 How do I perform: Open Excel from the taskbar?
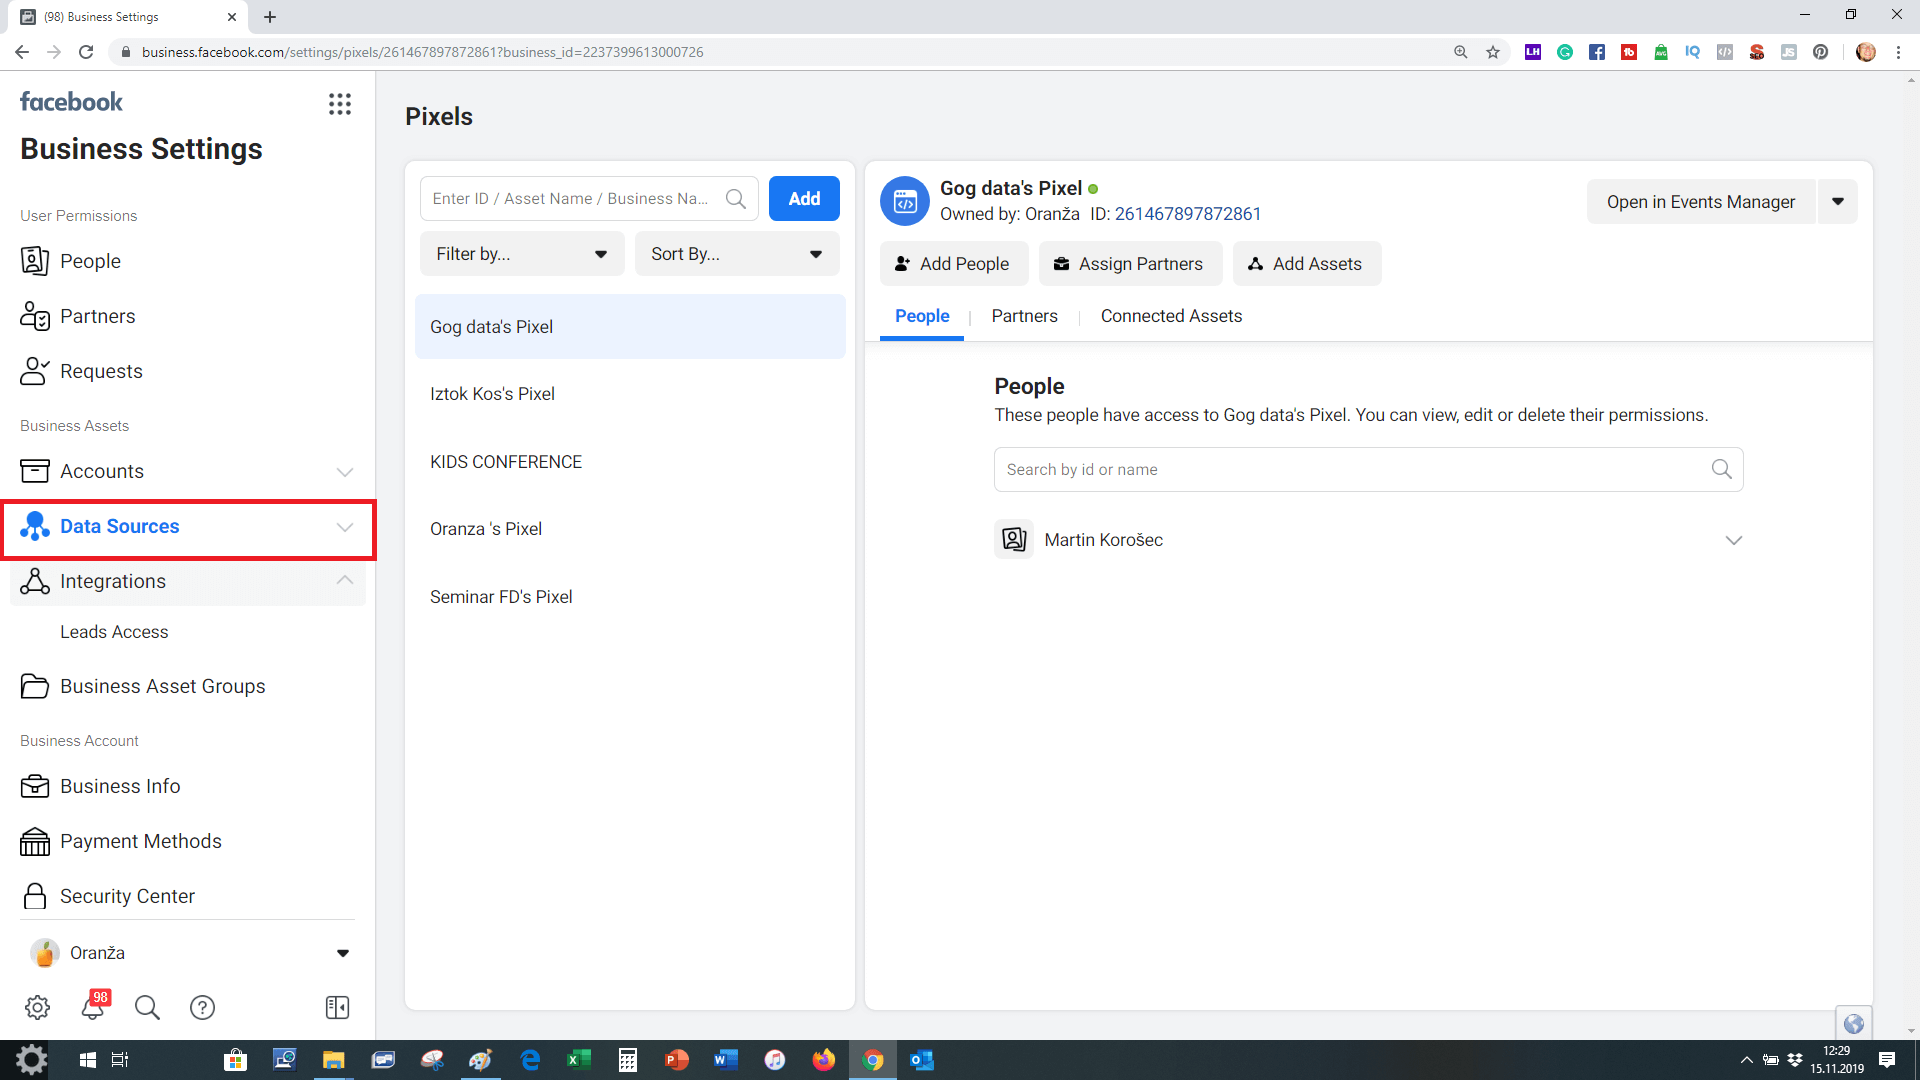(x=578, y=1060)
